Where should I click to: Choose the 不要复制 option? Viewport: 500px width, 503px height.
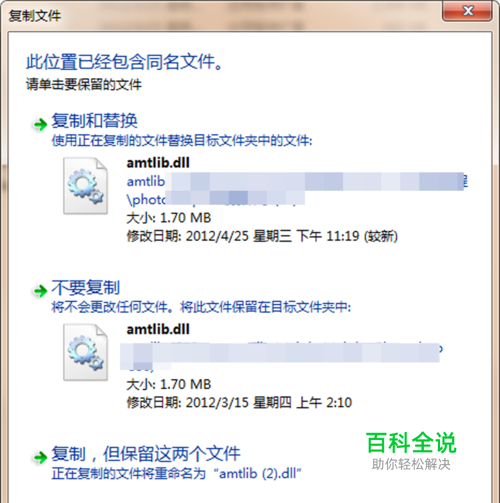click(x=86, y=287)
